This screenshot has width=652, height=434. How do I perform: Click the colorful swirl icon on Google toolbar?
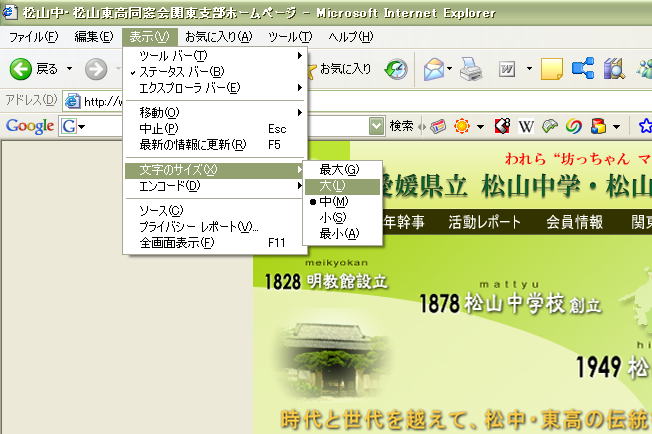pyautogui.click(x=574, y=126)
